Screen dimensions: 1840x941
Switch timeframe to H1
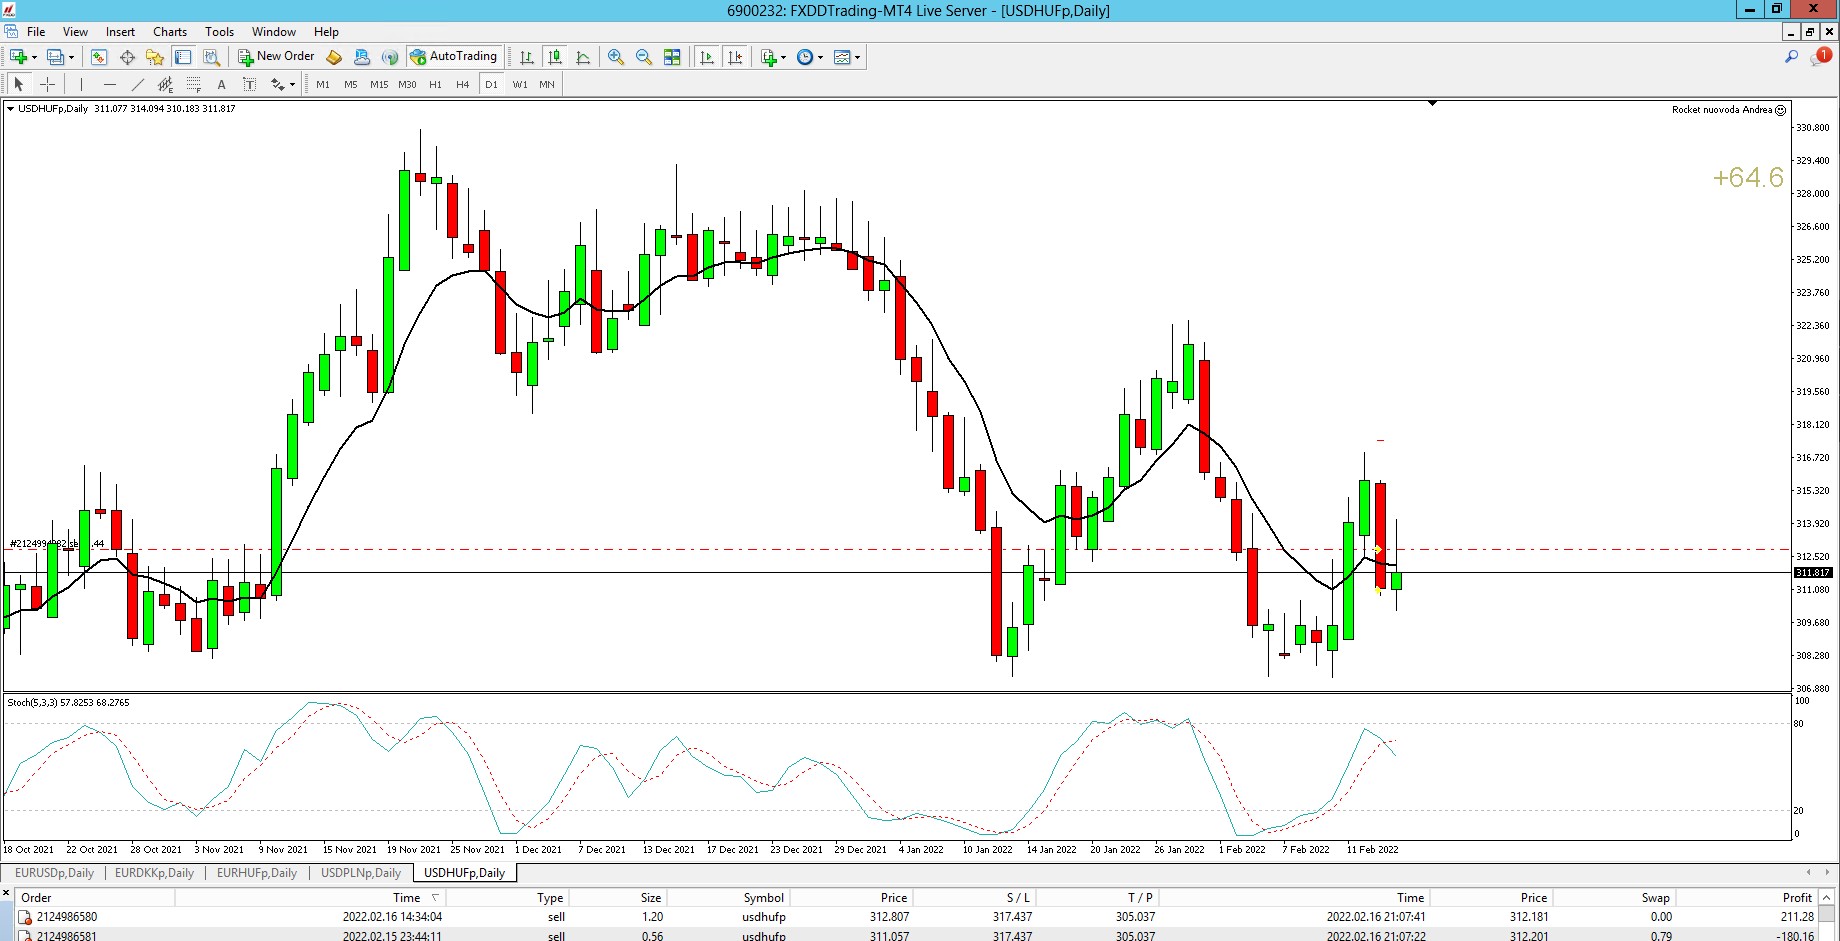point(435,84)
